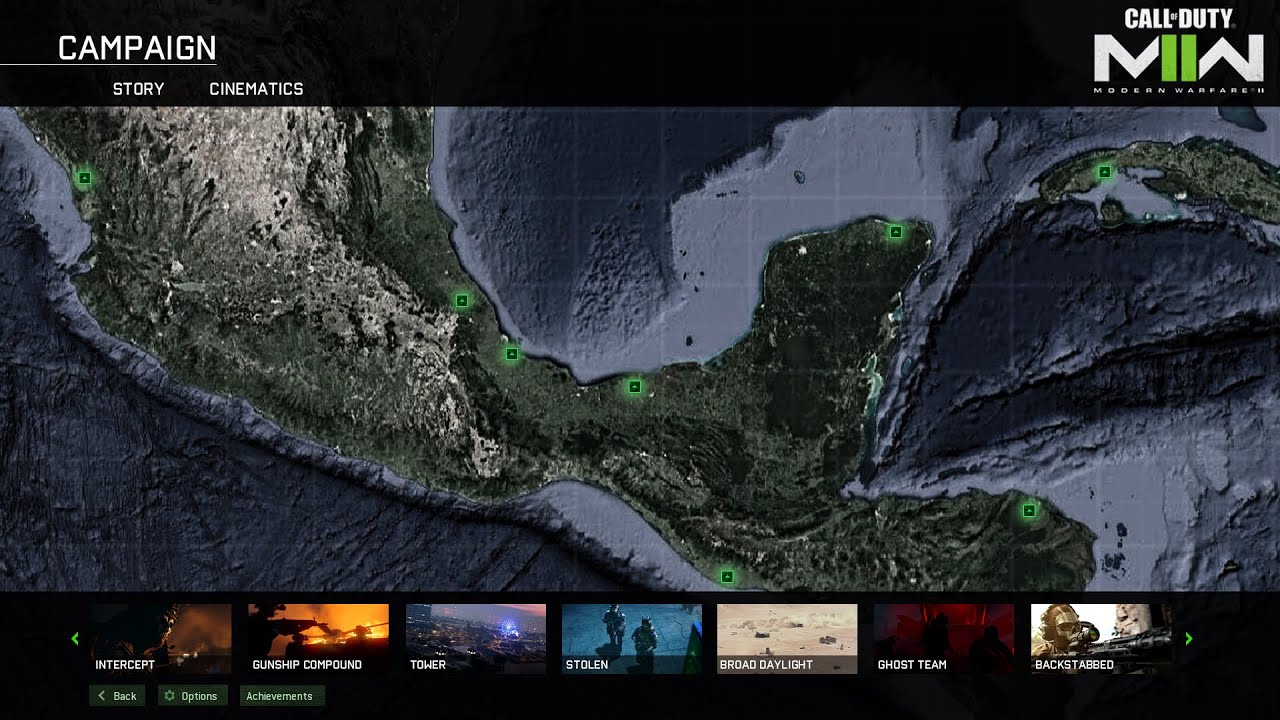Viewport: 1280px width, 720px height.
Task: Click the Back button label
Action: pyautogui.click(x=125, y=696)
